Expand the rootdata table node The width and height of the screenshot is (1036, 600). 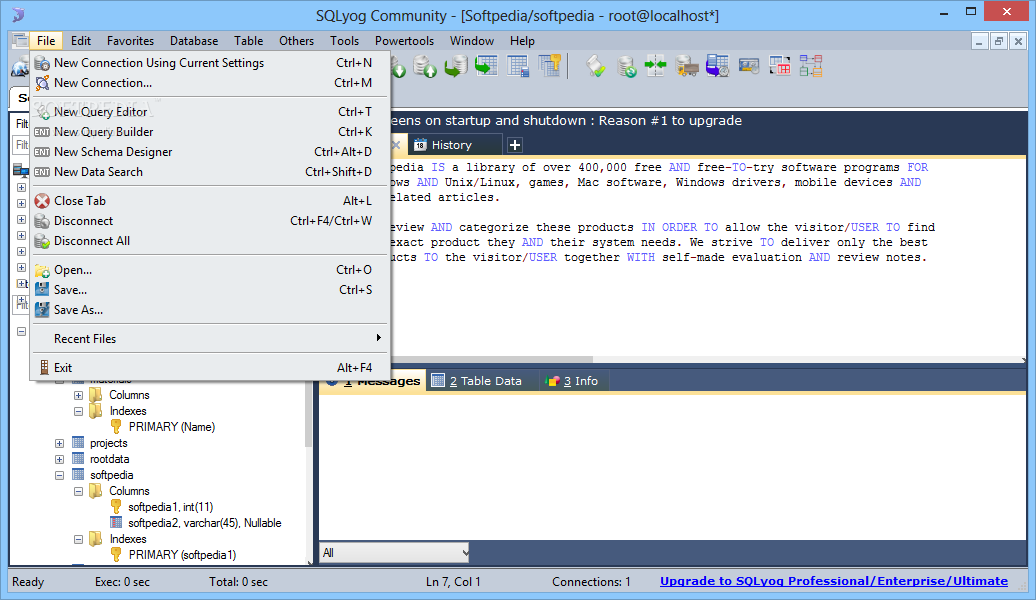click(x=59, y=459)
